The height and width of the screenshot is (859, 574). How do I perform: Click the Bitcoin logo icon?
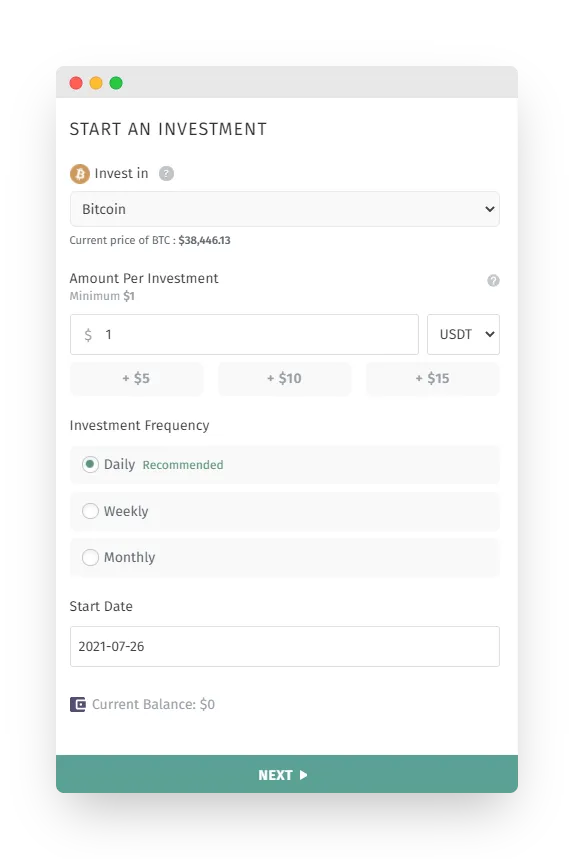coord(79,174)
